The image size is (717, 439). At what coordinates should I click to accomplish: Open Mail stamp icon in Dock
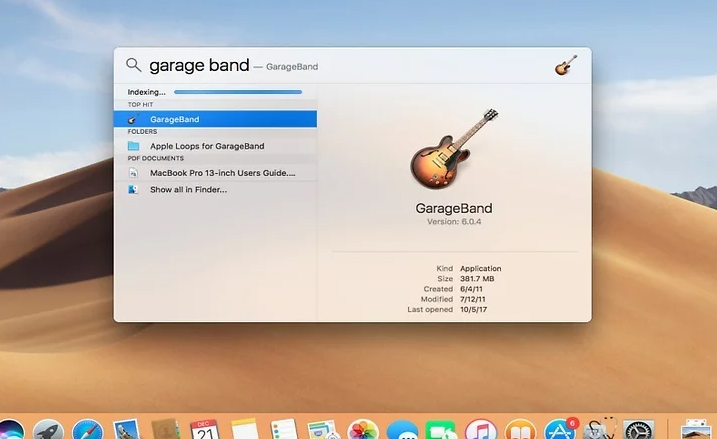pyautogui.click(x=126, y=430)
